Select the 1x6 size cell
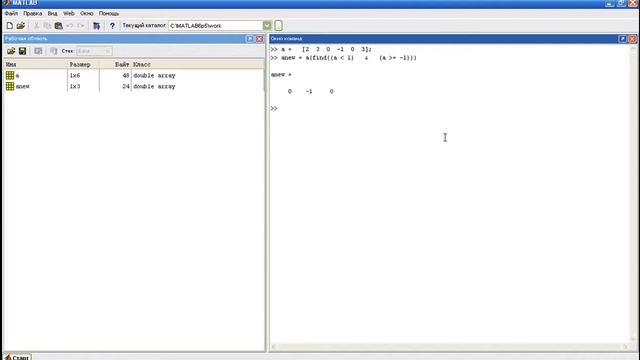Screen dimensions: 640x360 (75, 76)
